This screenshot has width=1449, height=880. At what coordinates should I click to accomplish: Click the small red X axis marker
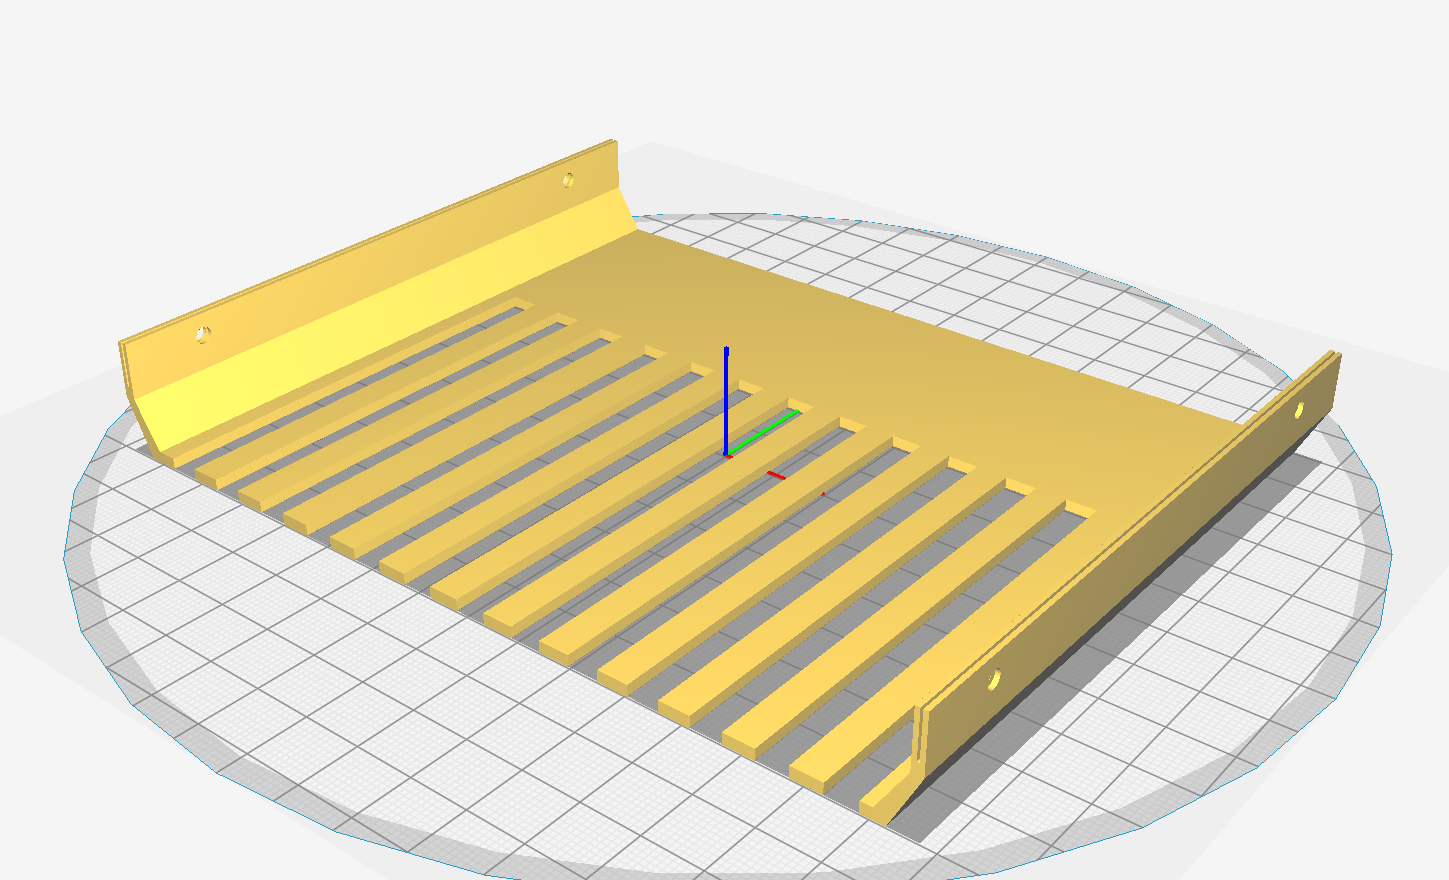tap(775, 475)
